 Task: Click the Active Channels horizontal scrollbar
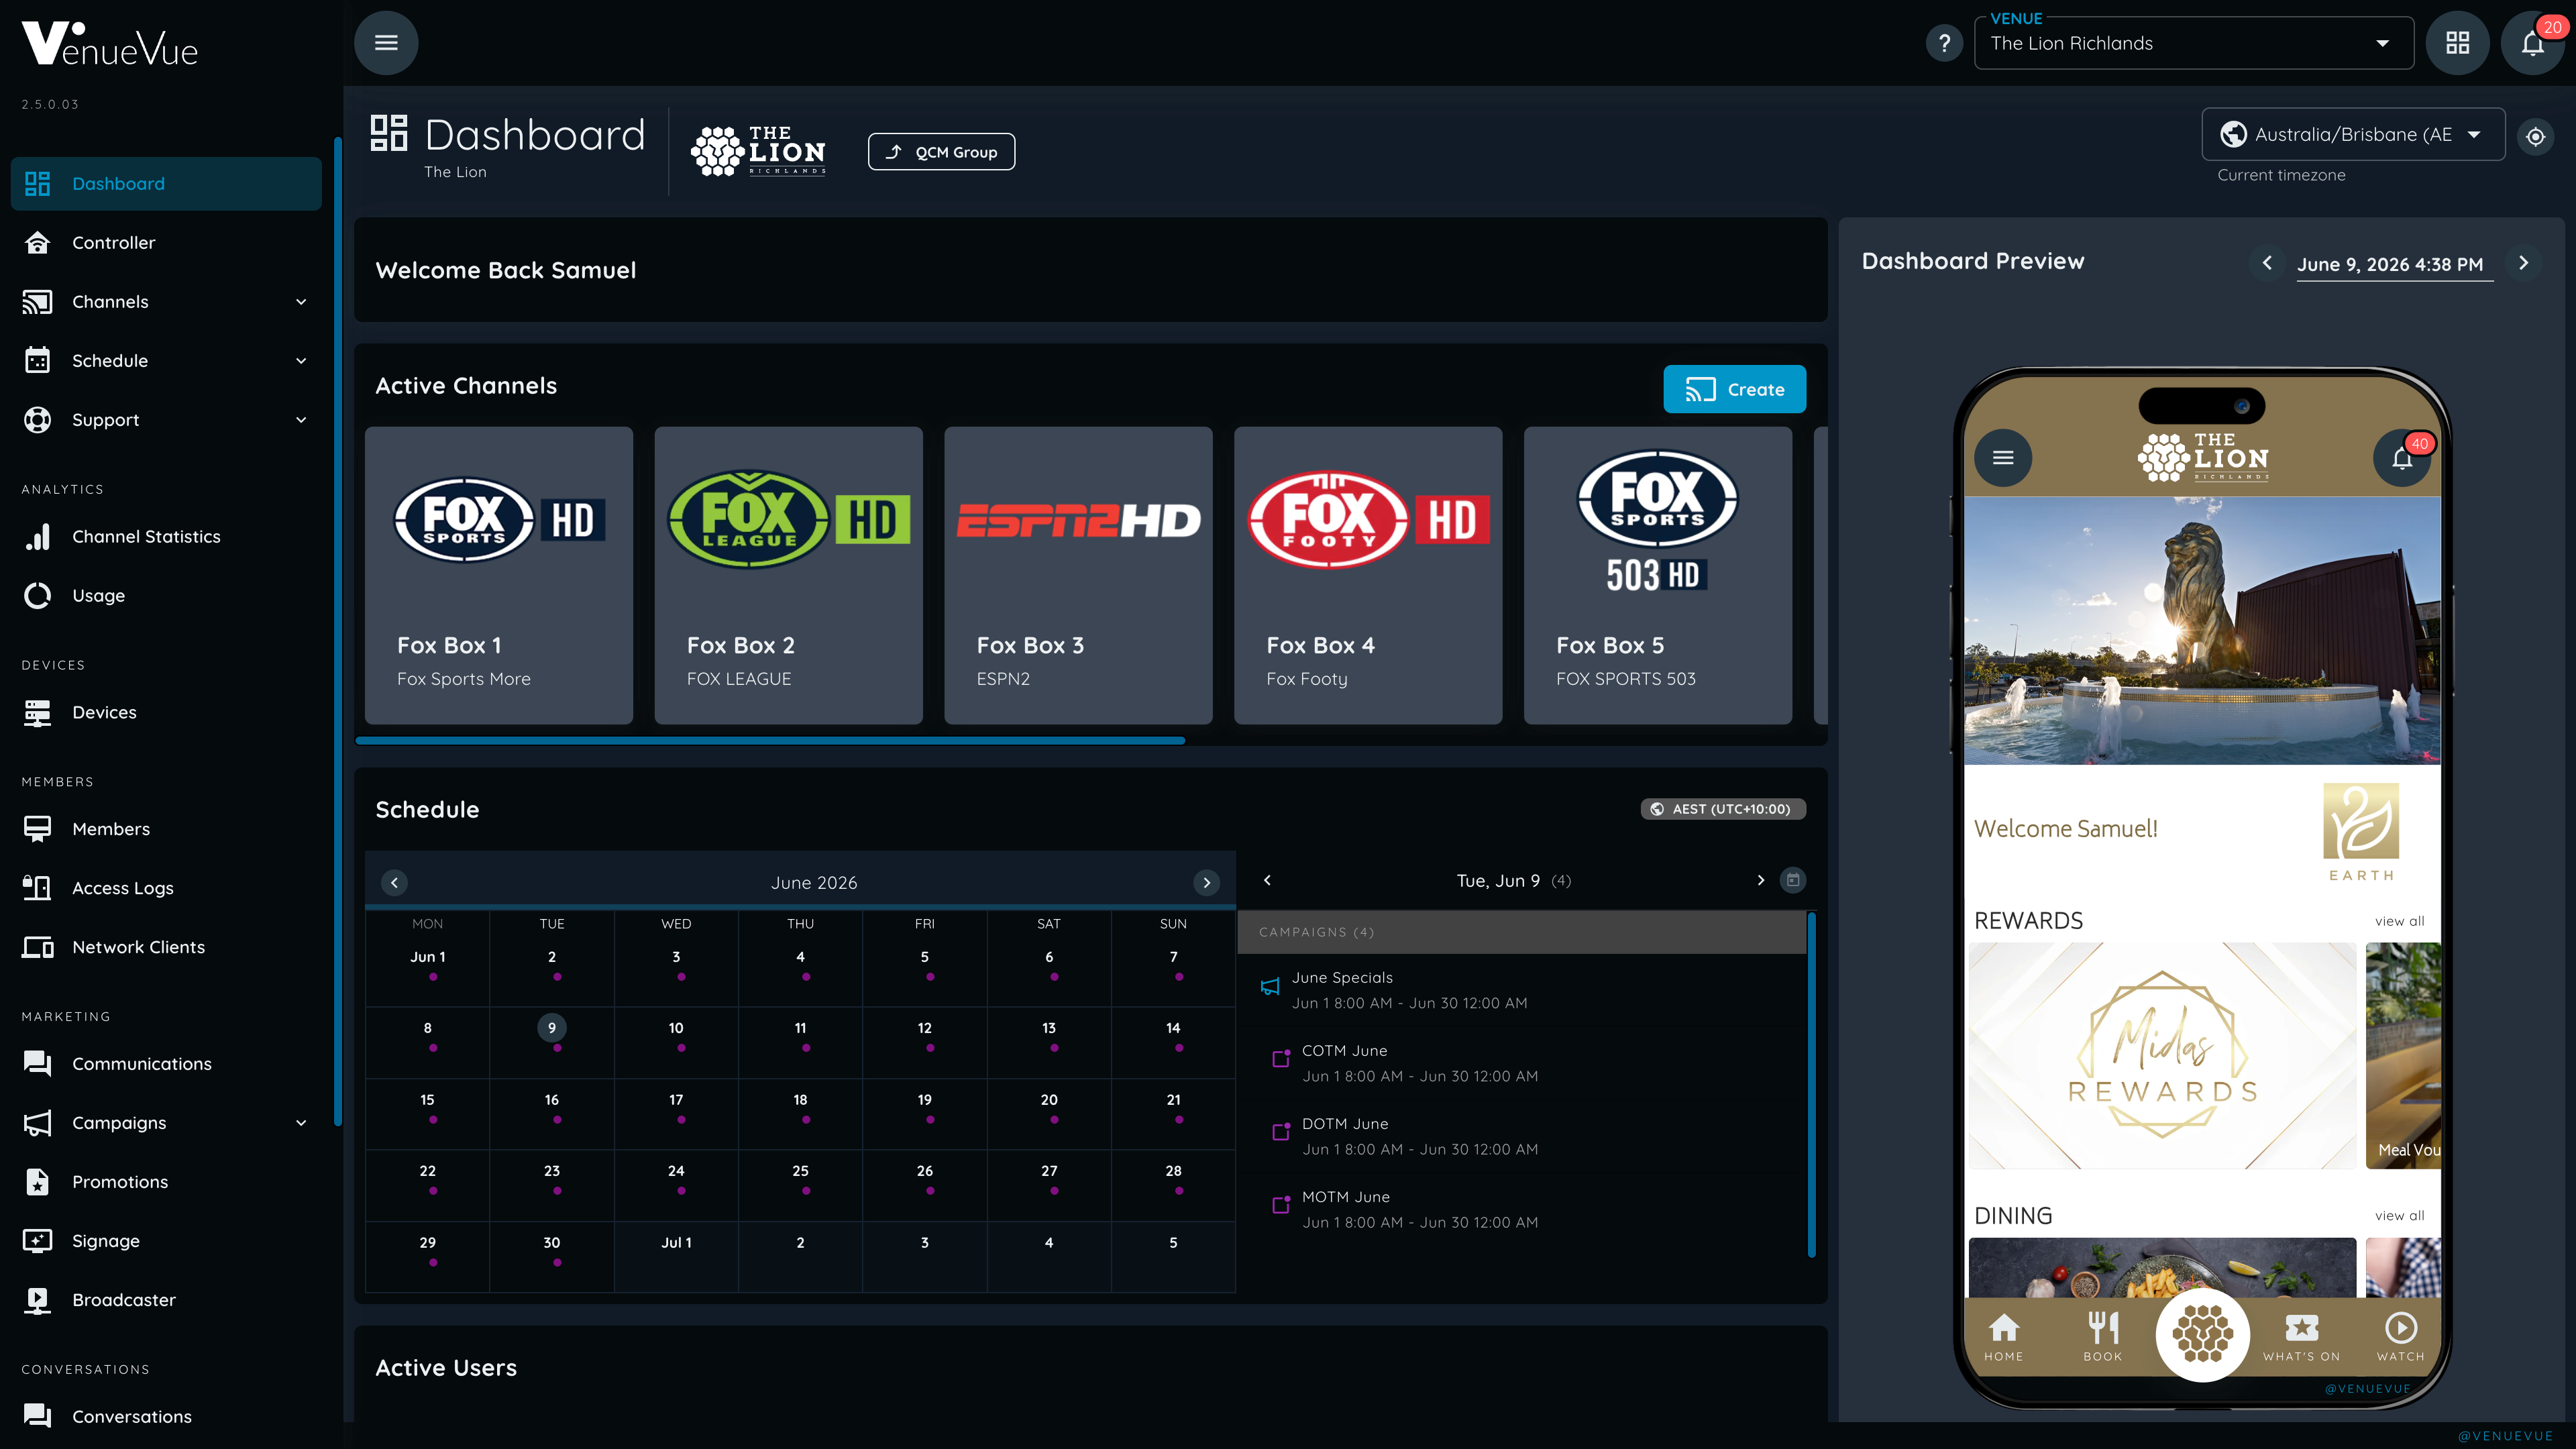(x=770, y=741)
